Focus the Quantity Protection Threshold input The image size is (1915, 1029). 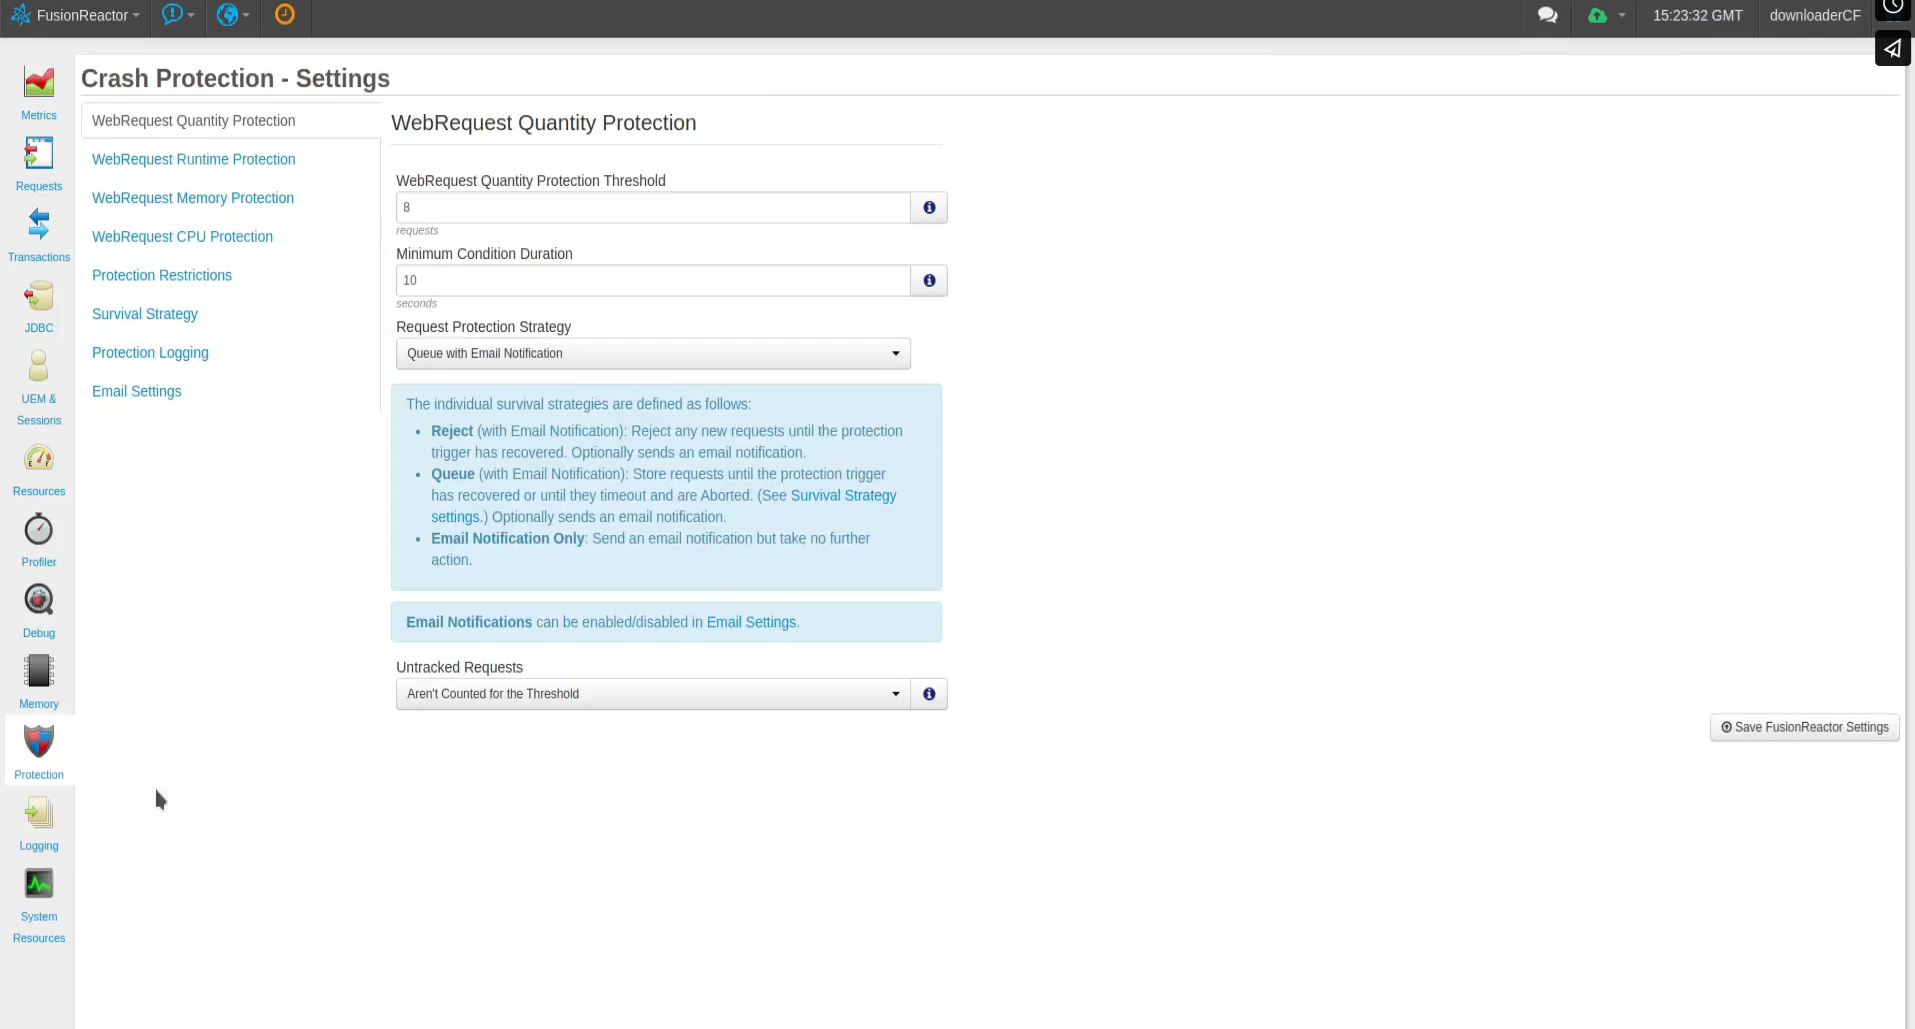pyautogui.click(x=653, y=207)
